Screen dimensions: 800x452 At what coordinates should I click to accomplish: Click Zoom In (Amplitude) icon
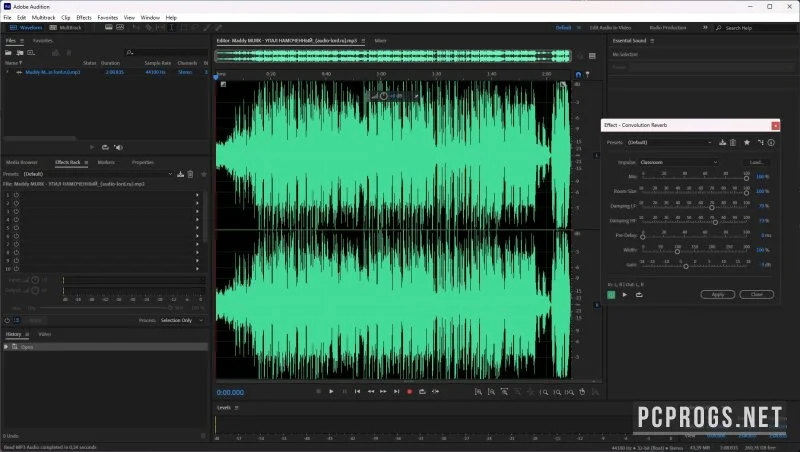click(478, 392)
